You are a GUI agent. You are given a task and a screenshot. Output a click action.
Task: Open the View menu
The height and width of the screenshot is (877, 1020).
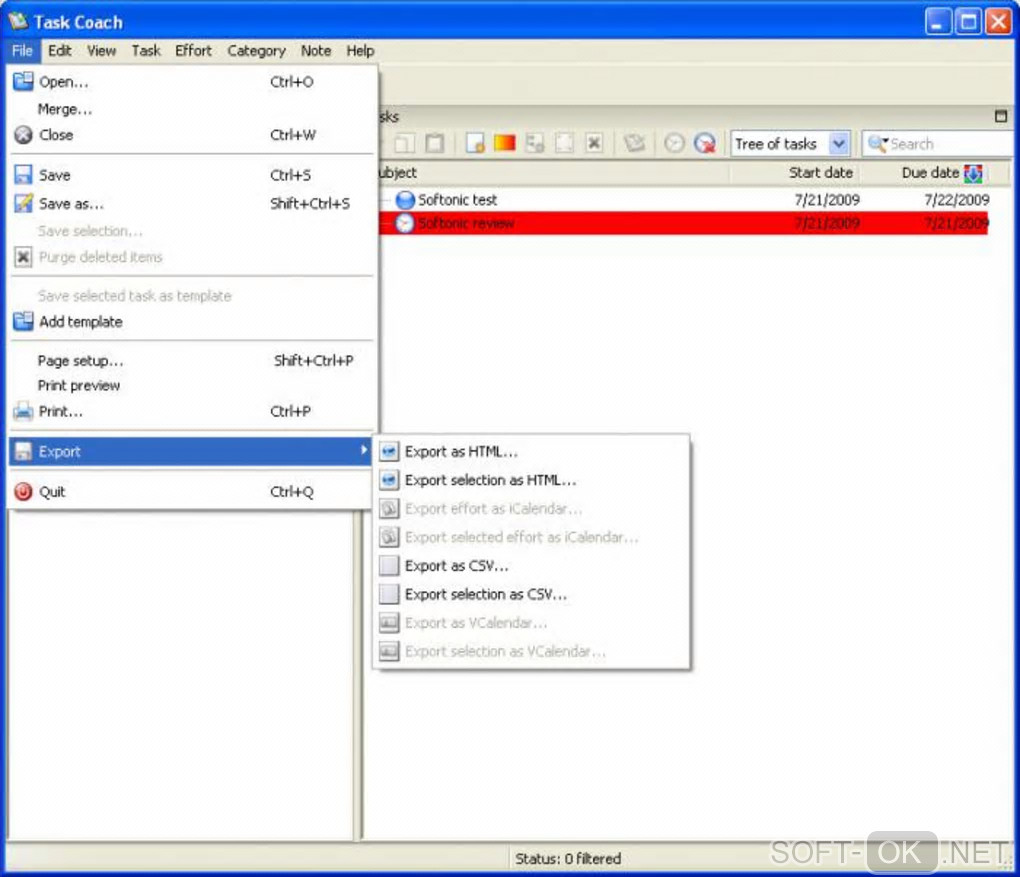click(101, 51)
